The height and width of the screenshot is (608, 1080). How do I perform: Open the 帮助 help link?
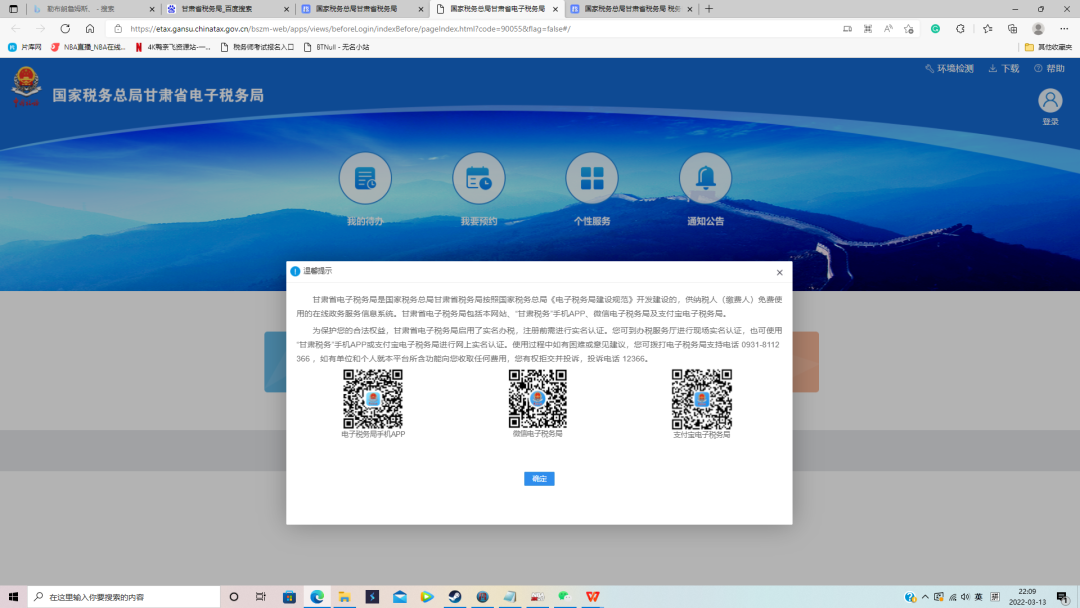(x=1050, y=69)
